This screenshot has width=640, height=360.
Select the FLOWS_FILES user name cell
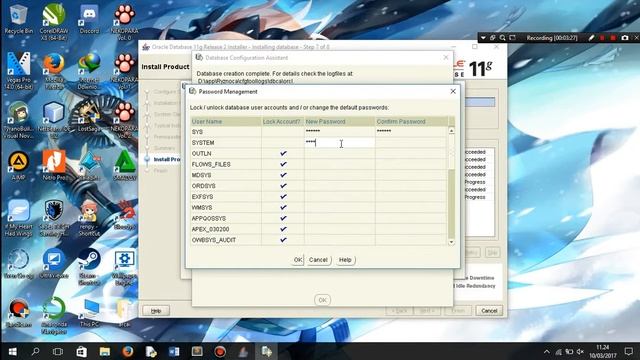(226, 164)
